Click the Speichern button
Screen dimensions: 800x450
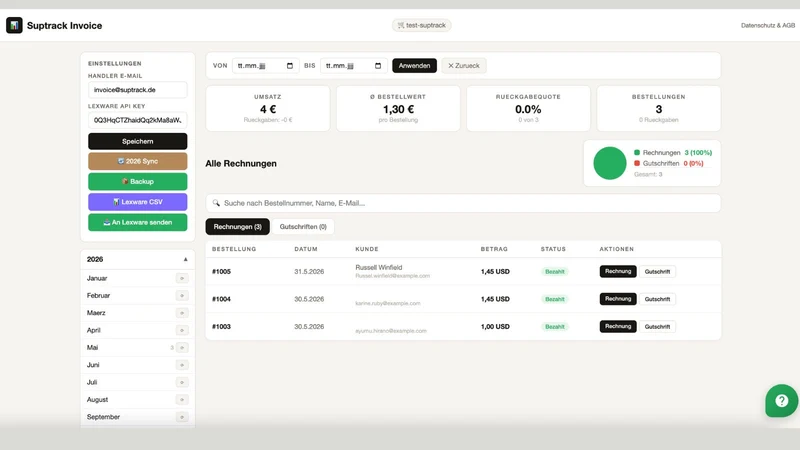pyautogui.click(x=137, y=141)
